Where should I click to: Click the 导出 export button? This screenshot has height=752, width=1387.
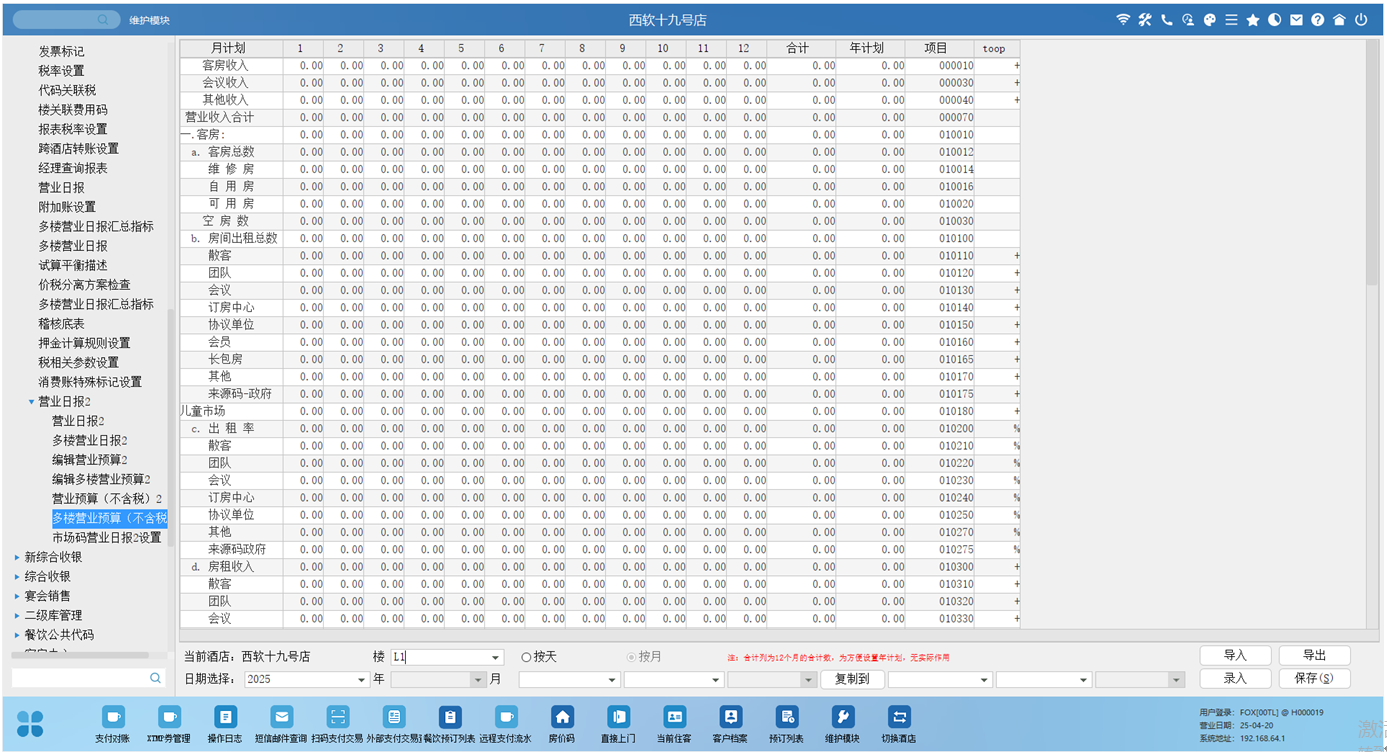(x=1314, y=656)
